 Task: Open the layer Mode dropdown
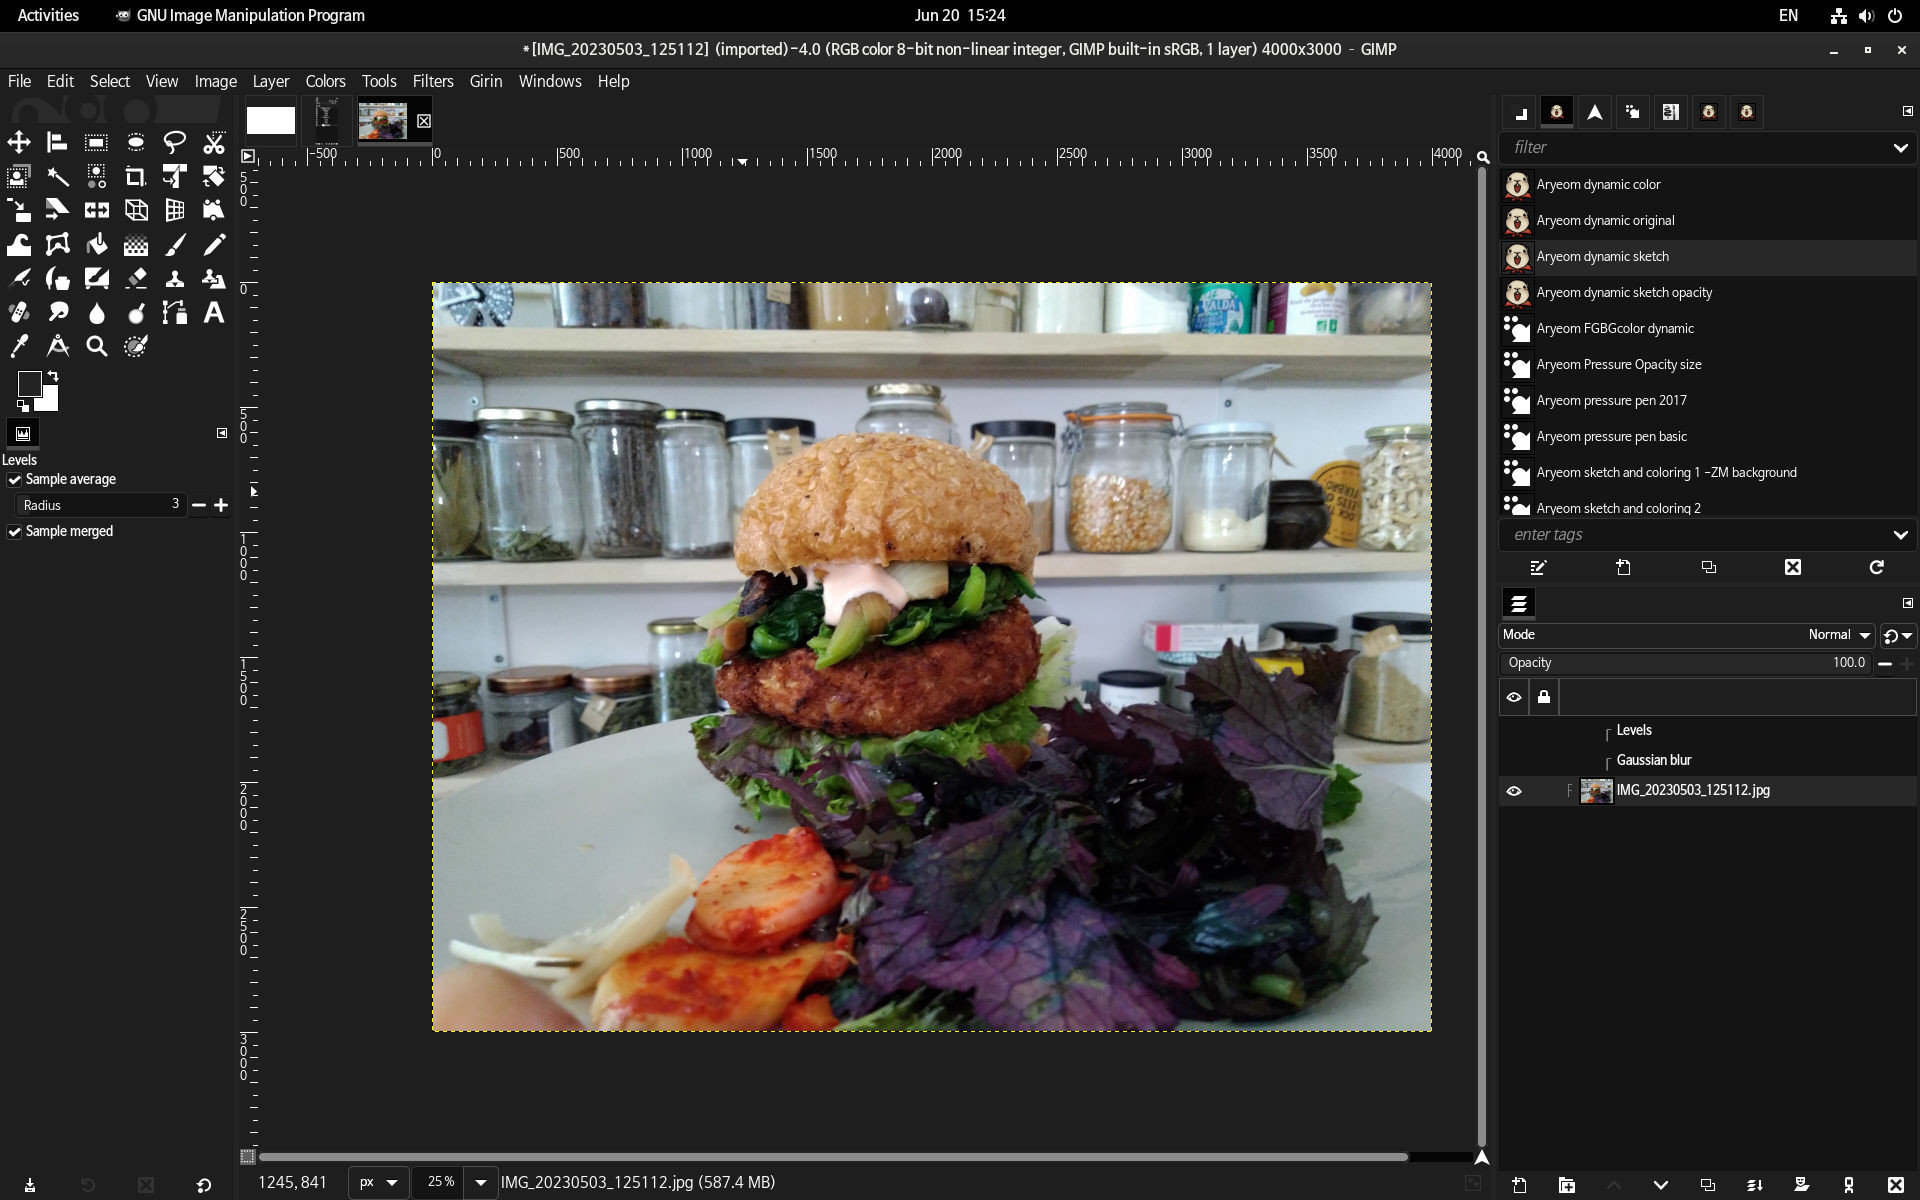[x=1838, y=635]
